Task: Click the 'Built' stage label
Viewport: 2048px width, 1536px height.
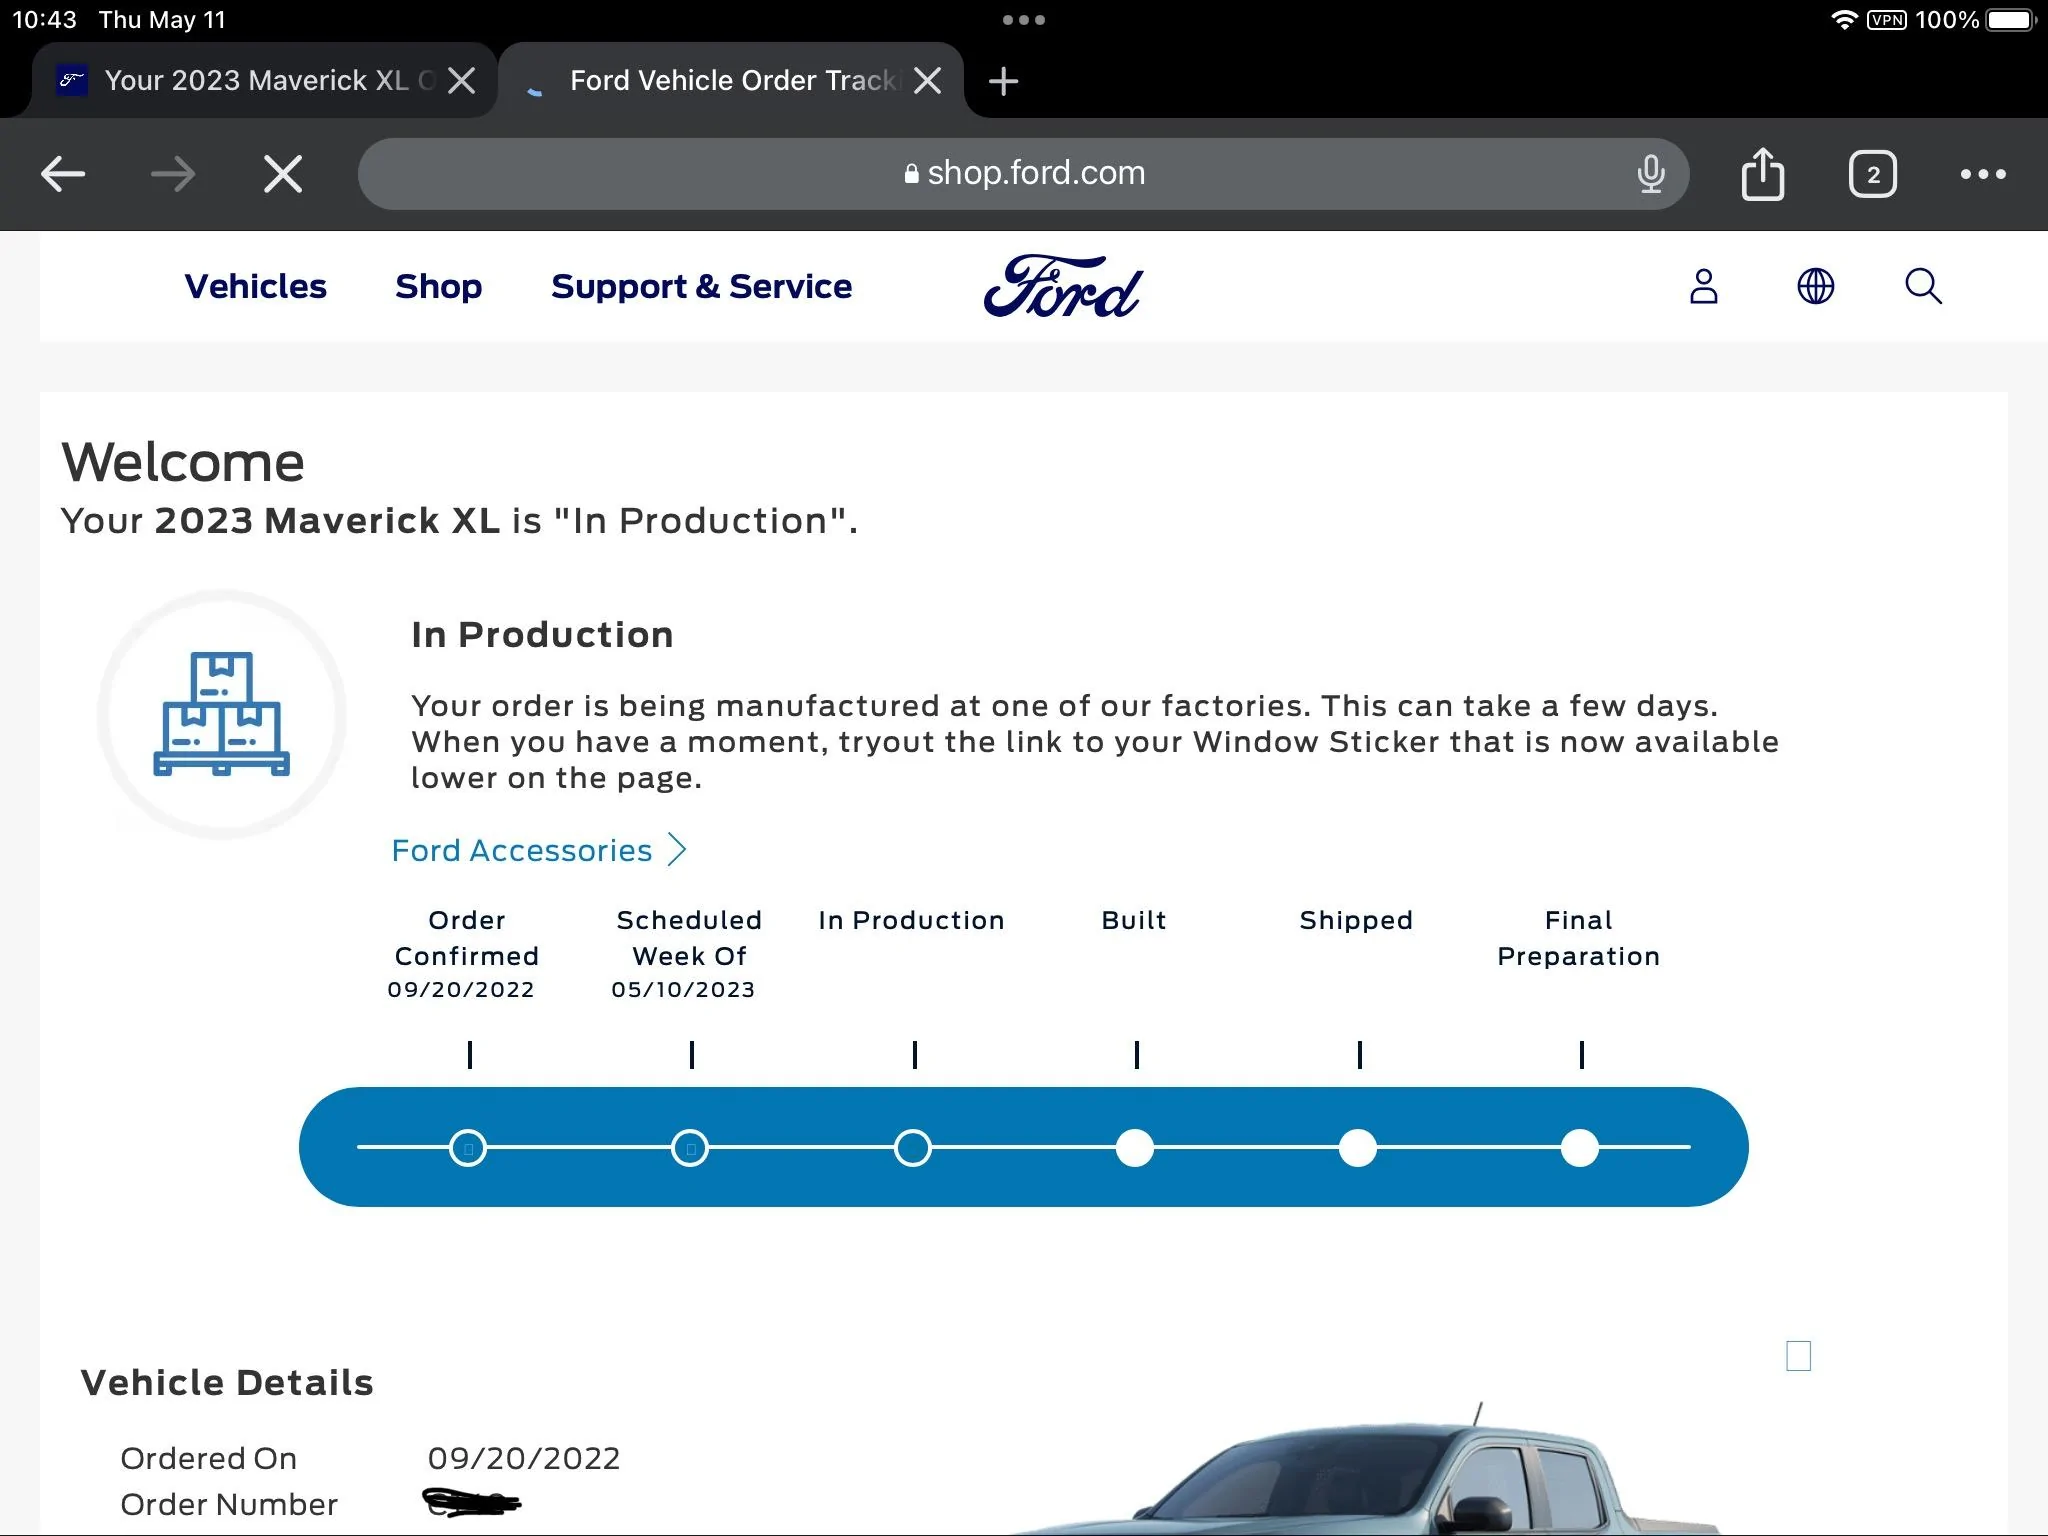Action: click(1134, 920)
